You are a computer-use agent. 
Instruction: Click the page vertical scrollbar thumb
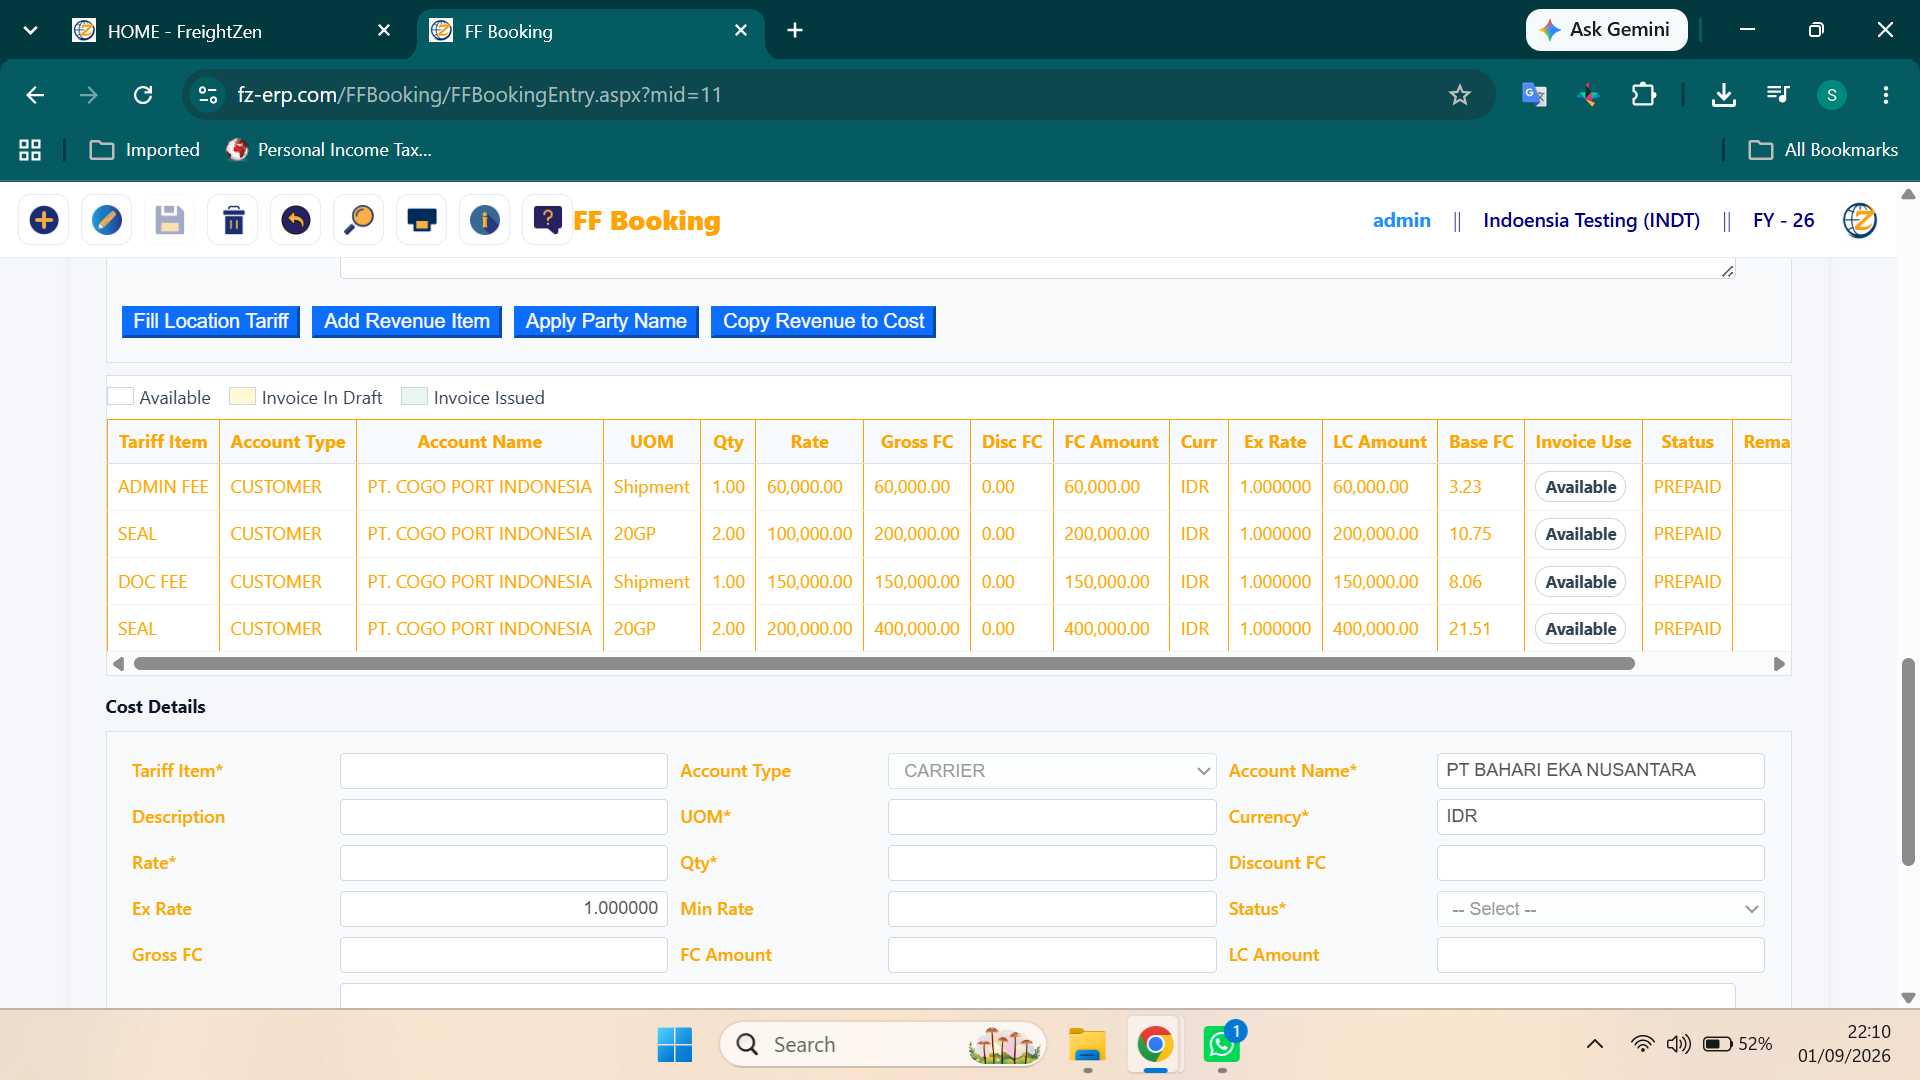coord(1908,762)
